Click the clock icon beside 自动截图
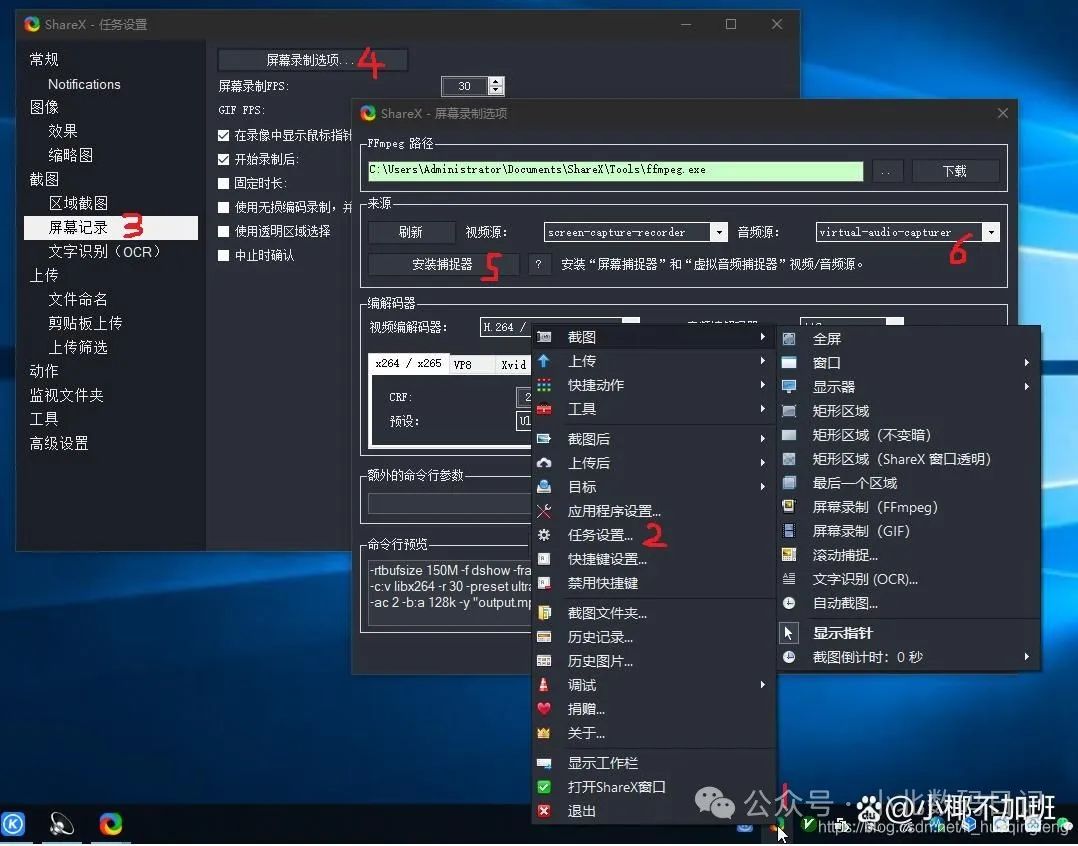1078x846 pixels. 789,603
